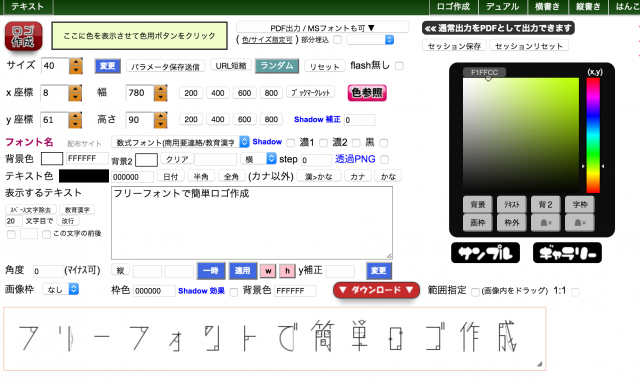Open the 横 gradient direction dropdown

(258, 159)
